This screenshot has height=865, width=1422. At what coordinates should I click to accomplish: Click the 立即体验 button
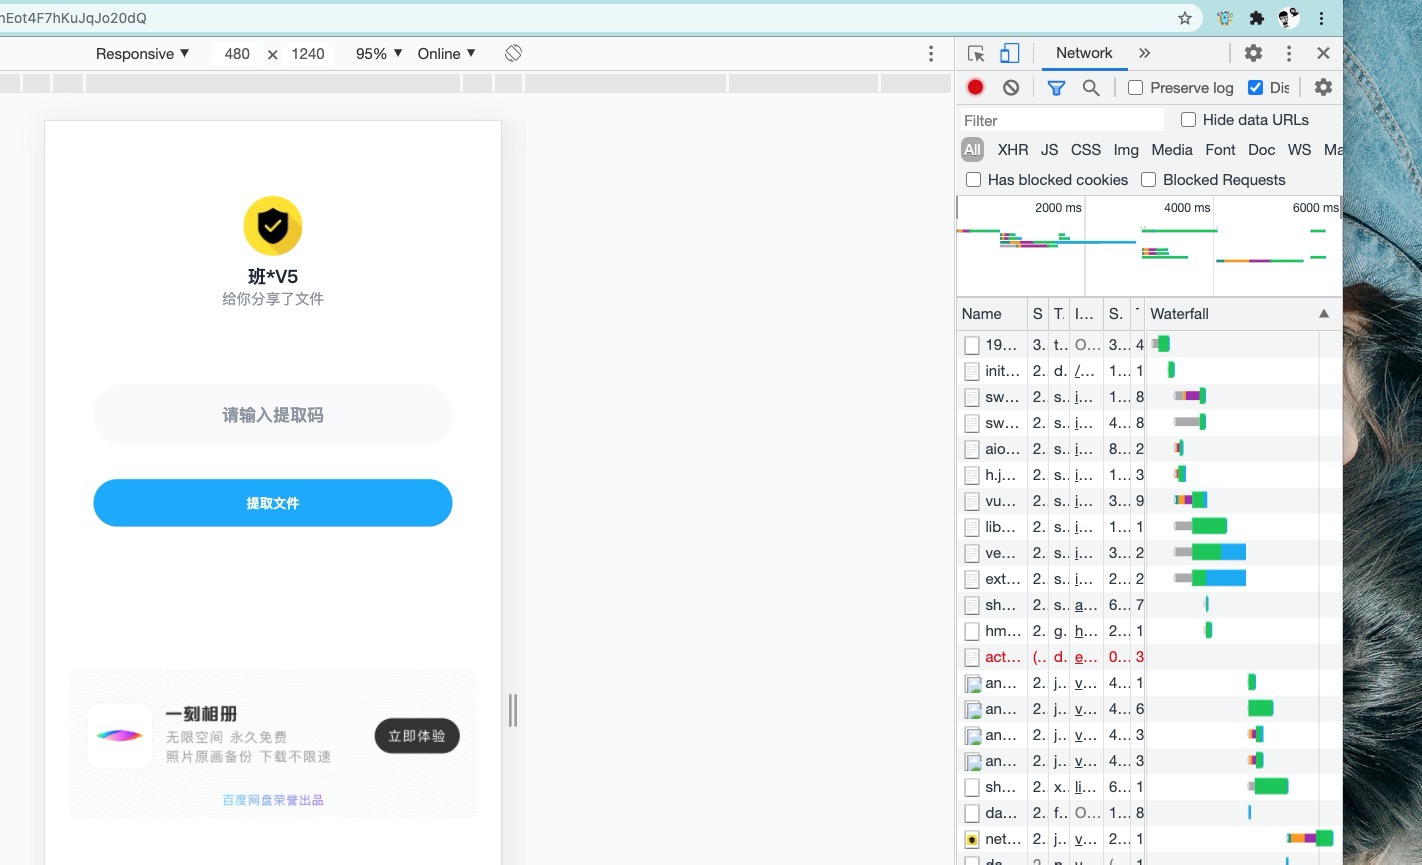point(417,736)
